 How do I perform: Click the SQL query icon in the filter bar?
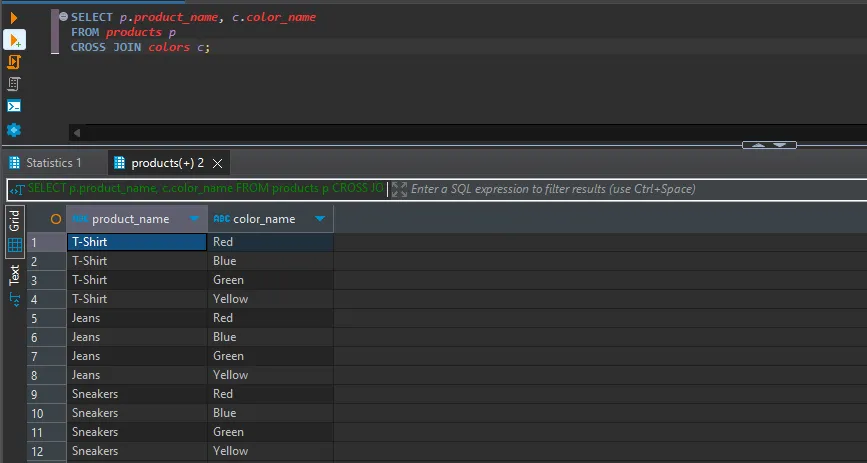[17, 190]
